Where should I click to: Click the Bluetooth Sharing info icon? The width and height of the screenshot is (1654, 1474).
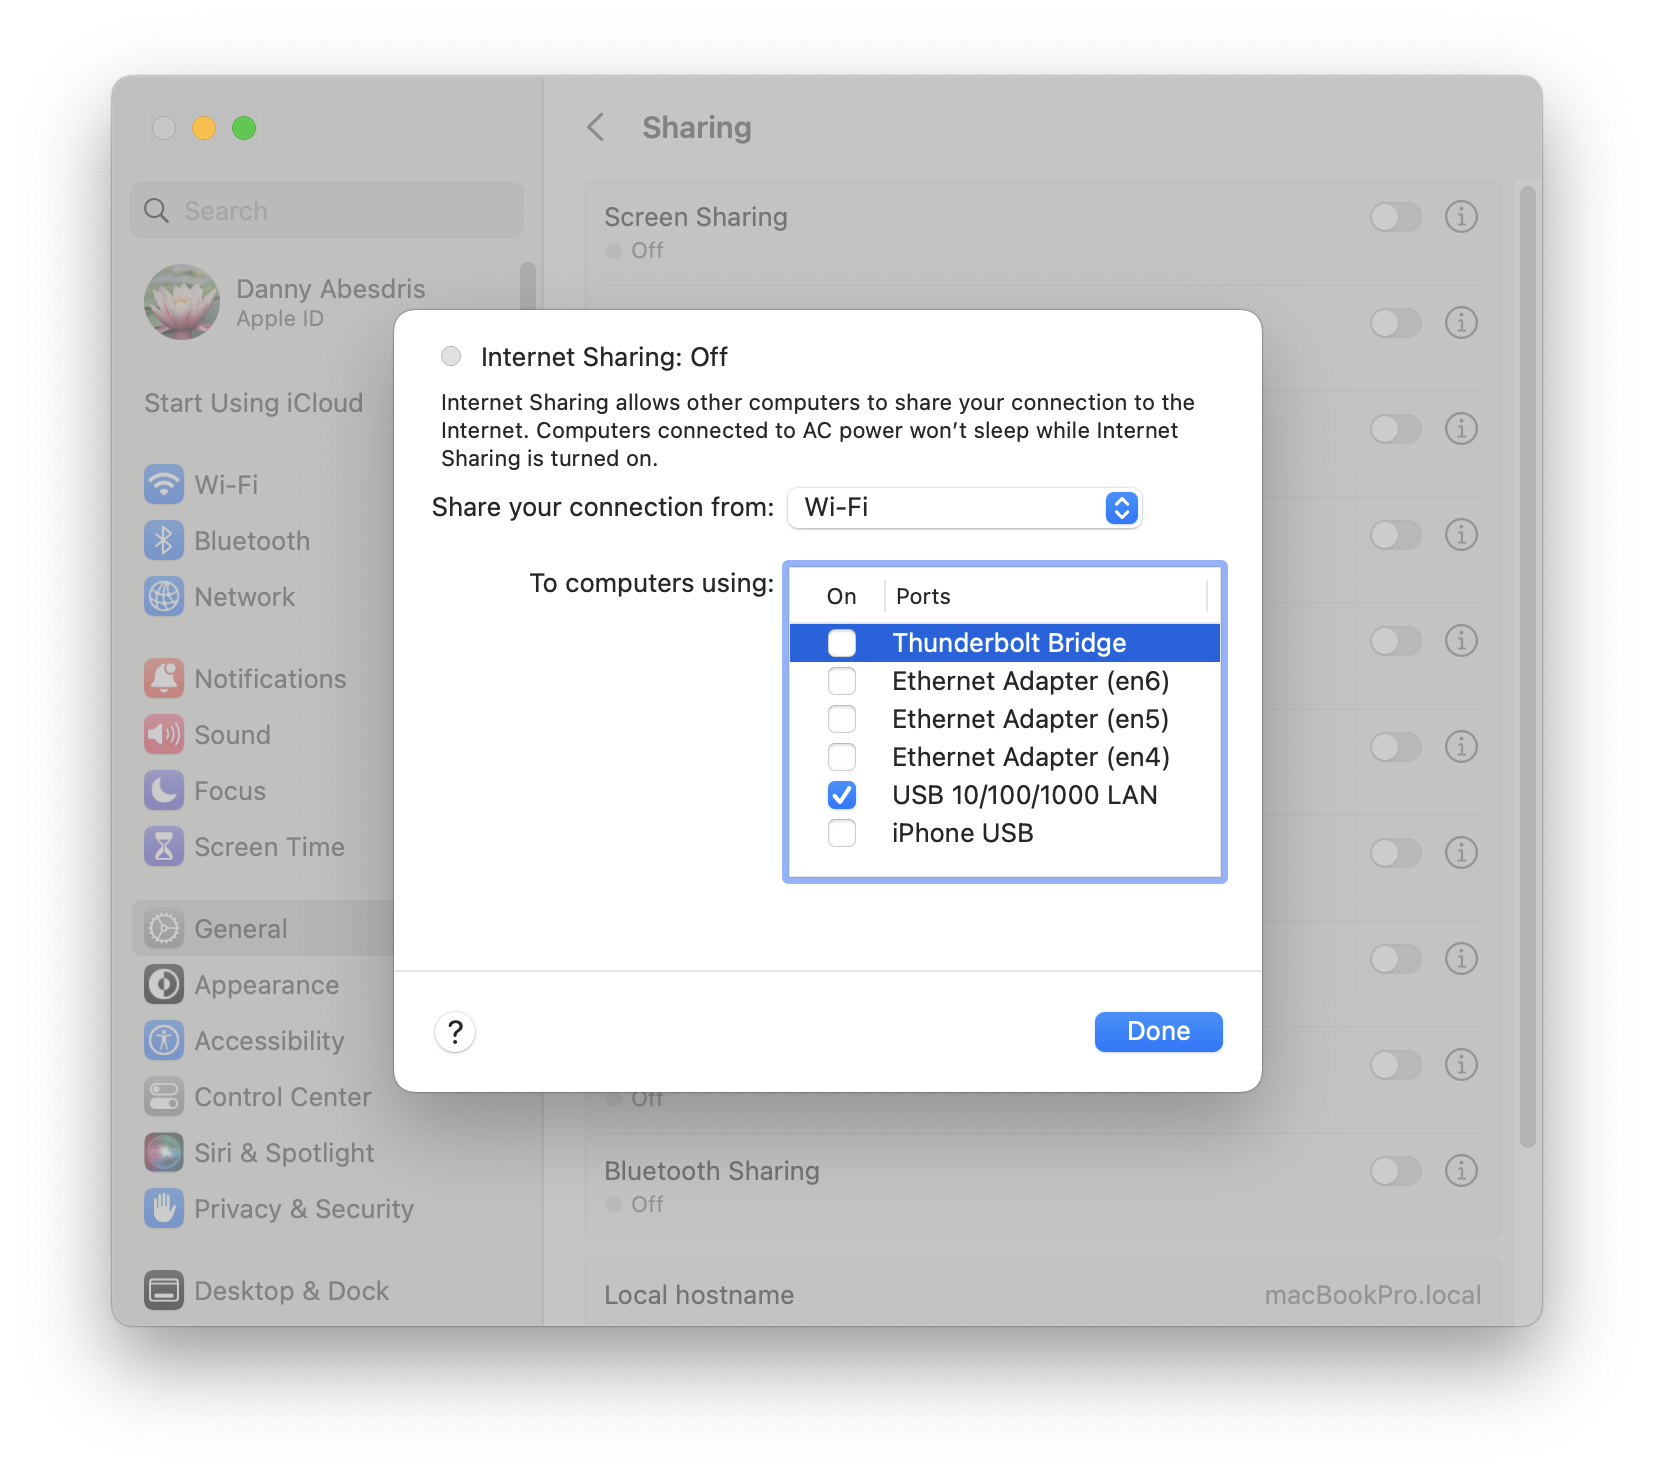(1461, 1171)
